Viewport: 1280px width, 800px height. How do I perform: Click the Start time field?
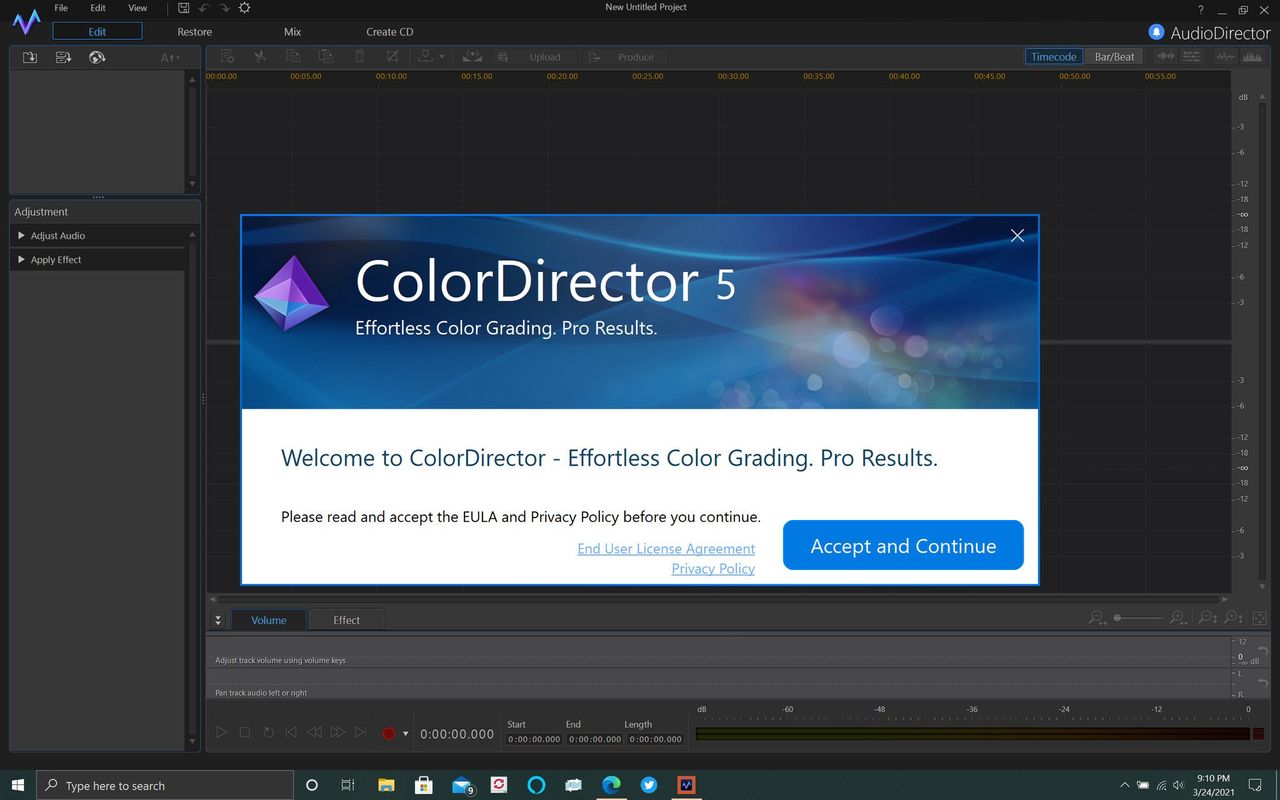pyautogui.click(x=534, y=739)
